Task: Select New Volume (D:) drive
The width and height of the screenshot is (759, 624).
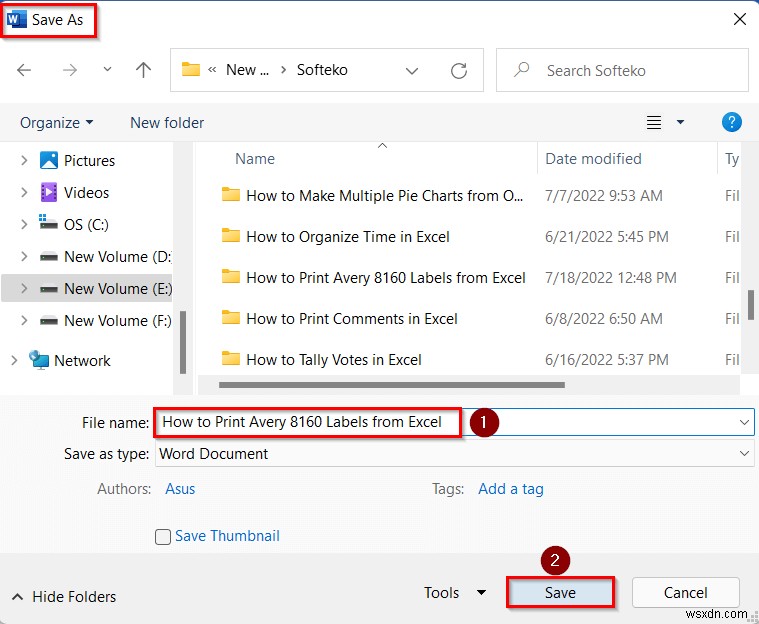Action: click(106, 257)
